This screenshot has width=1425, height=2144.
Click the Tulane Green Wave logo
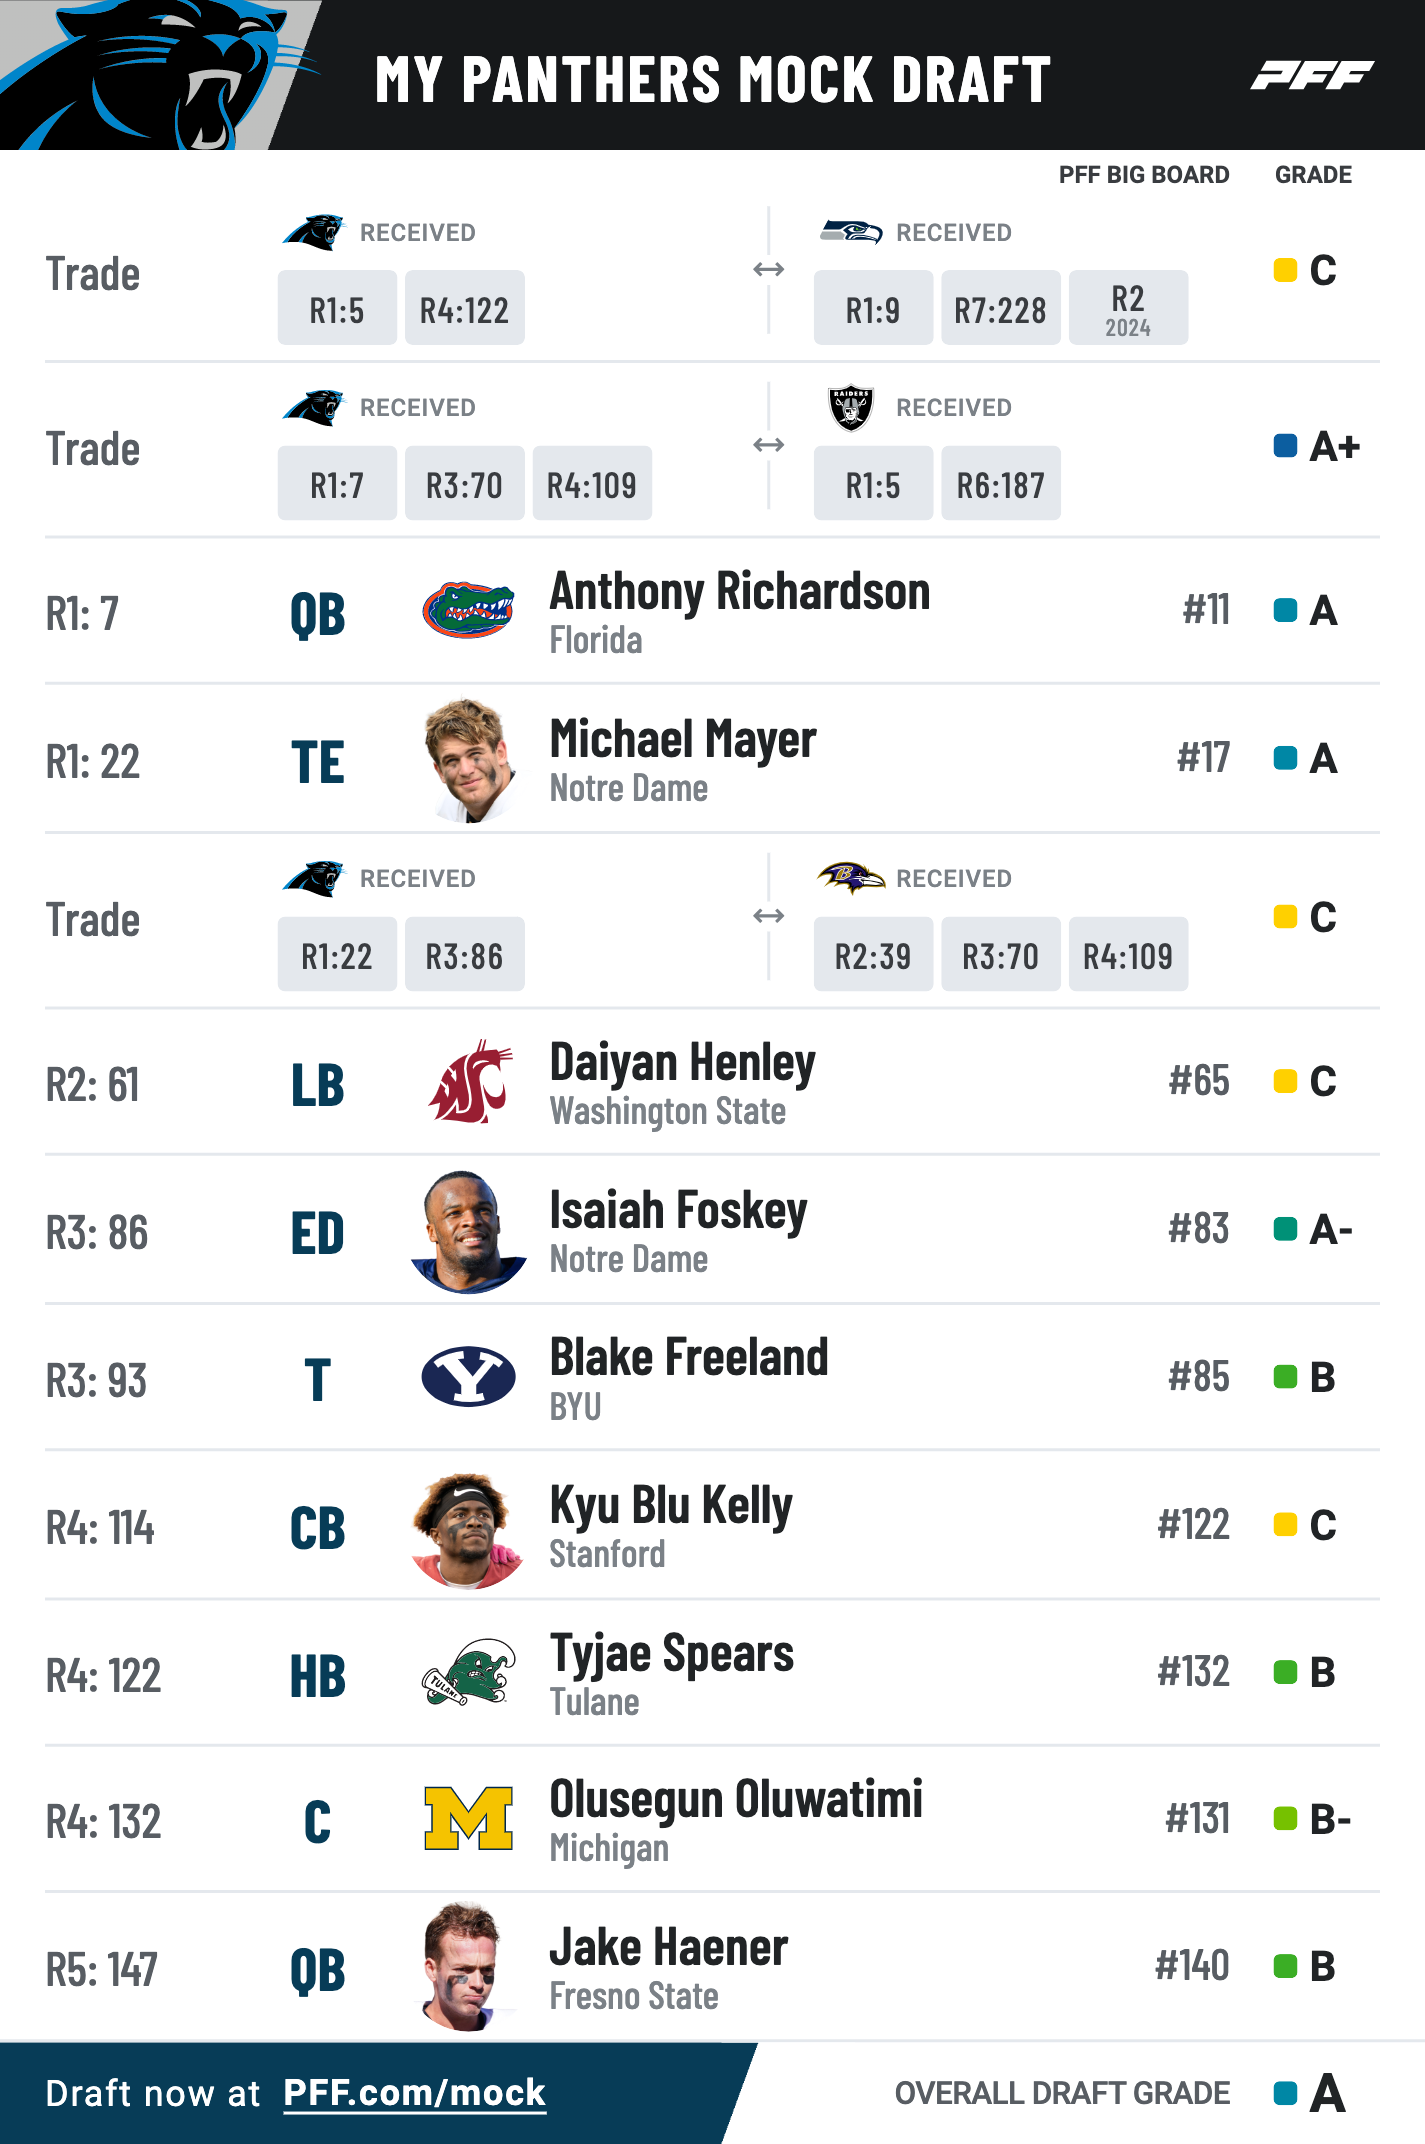click(x=469, y=1672)
